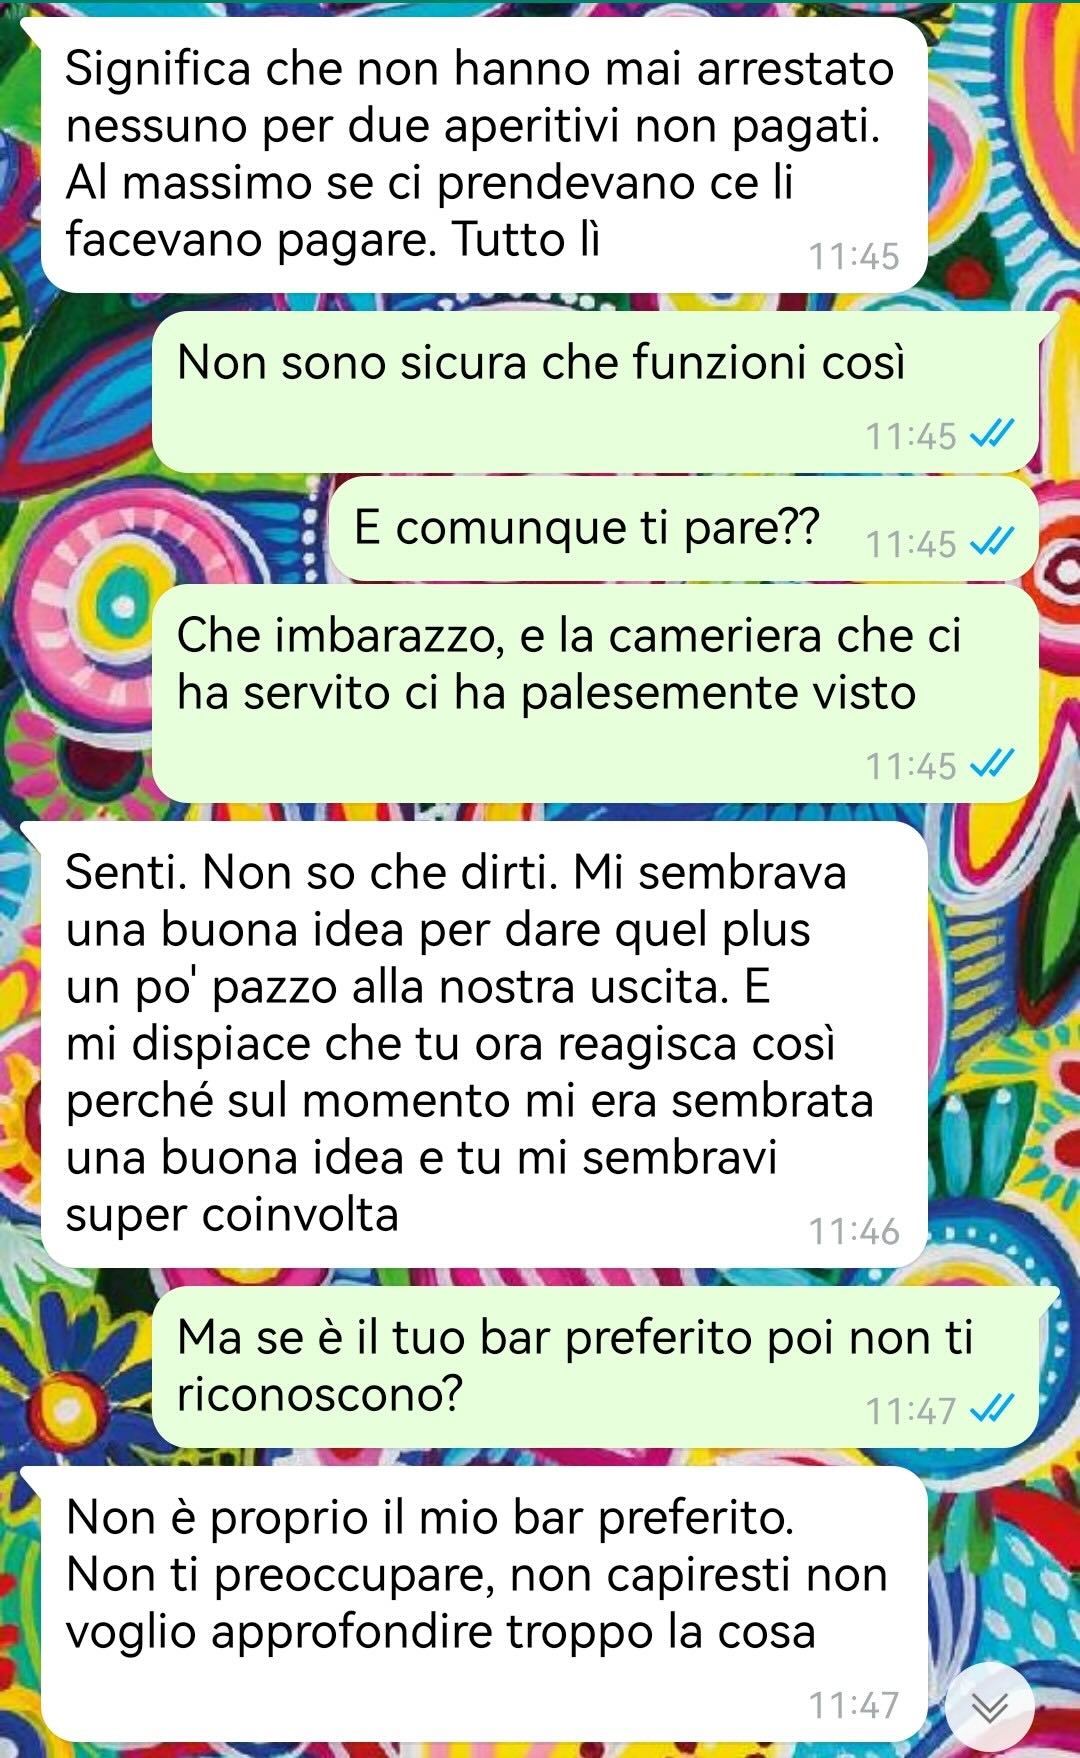Image resolution: width=1080 pixels, height=1758 pixels.
Task: Tap read receipt ticks on 'Non sono sicura' message
Action: tap(993, 435)
